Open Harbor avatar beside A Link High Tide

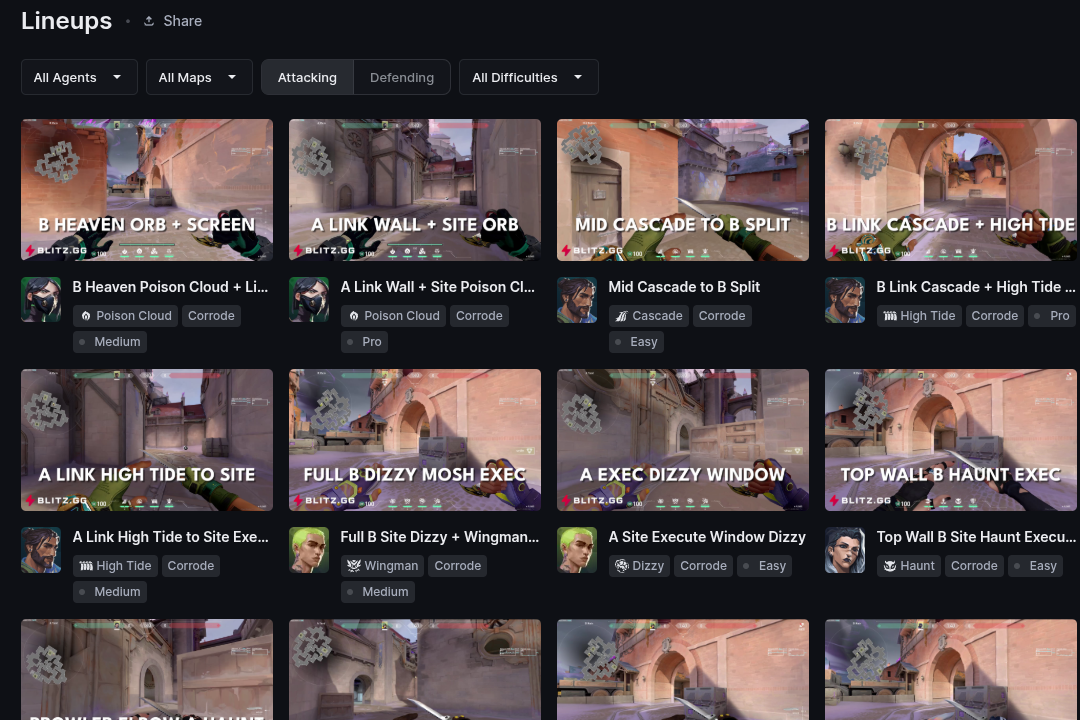coord(41,550)
